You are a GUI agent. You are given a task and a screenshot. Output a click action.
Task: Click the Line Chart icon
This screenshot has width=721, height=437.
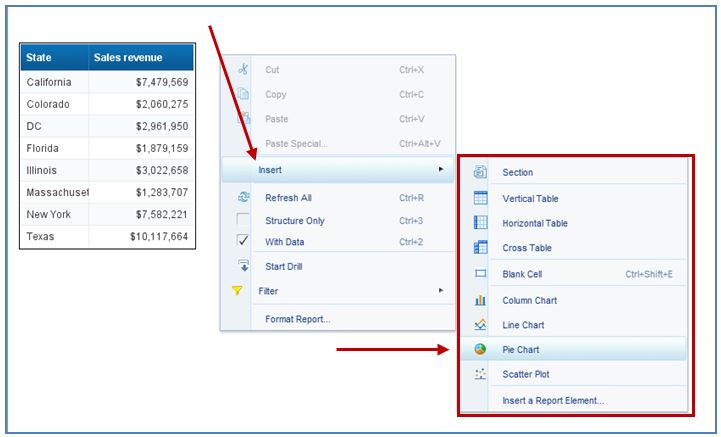(480, 324)
